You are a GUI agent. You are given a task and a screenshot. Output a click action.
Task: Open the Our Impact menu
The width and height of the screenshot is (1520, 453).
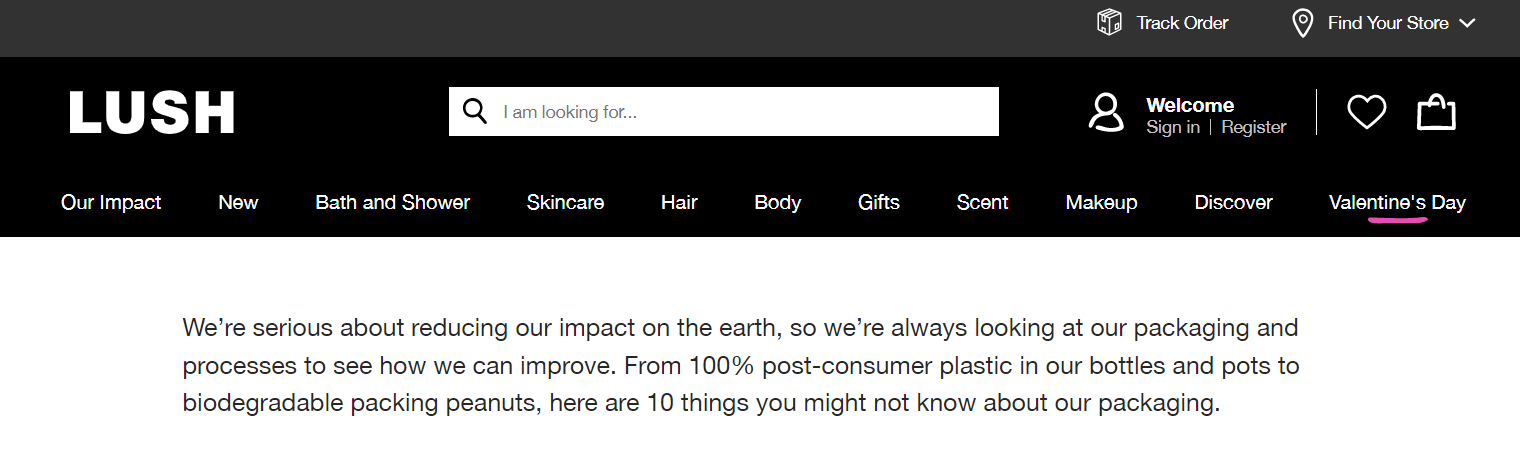click(111, 202)
